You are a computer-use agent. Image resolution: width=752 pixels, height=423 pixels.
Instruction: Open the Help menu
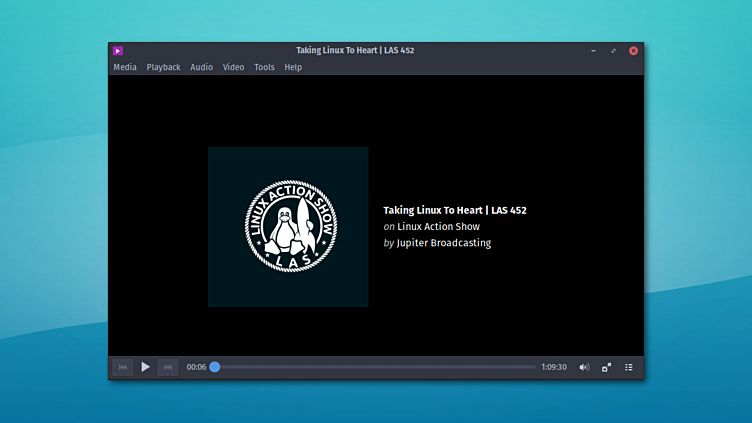(x=293, y=67)
